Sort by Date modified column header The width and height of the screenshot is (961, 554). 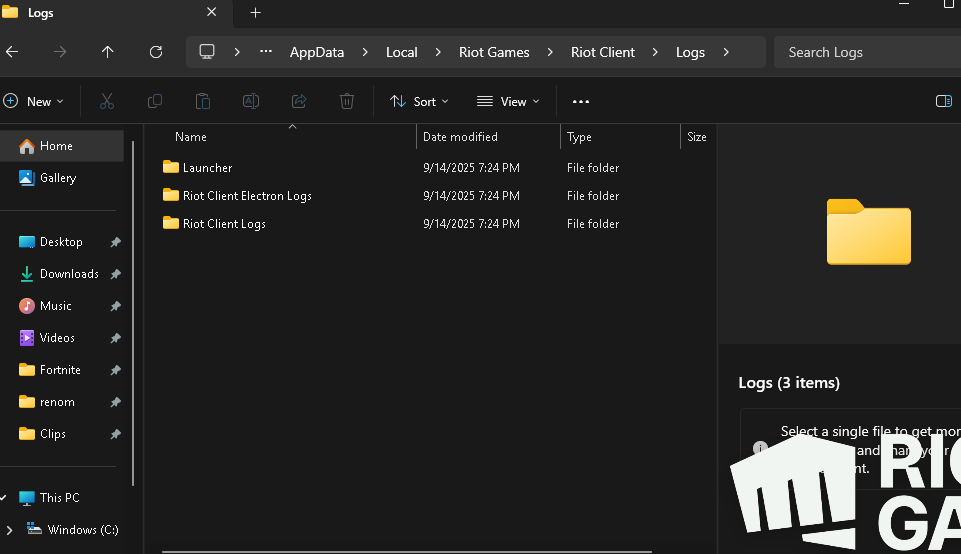488,137
